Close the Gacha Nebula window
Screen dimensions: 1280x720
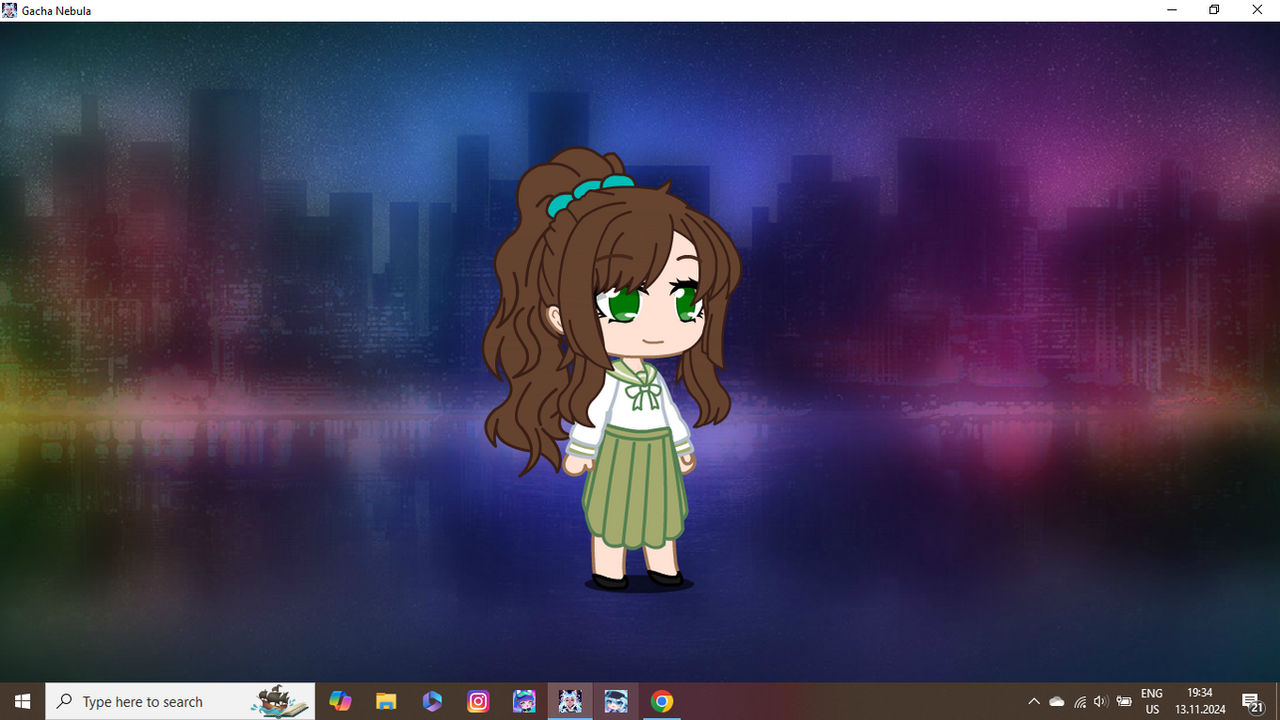(x=1258, y=10)
